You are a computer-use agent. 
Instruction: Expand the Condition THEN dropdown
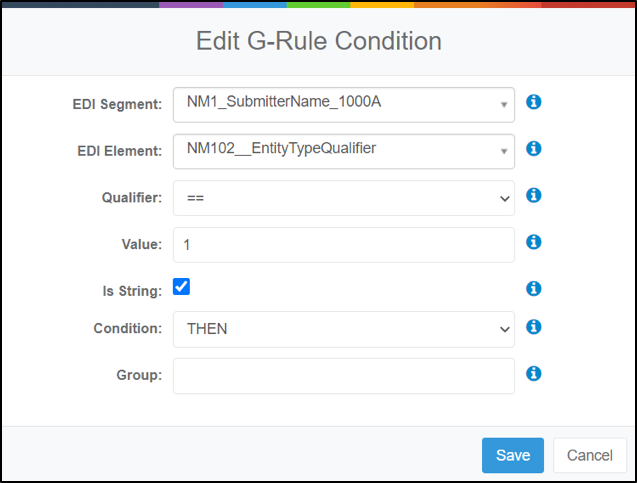tap(344, 329)
